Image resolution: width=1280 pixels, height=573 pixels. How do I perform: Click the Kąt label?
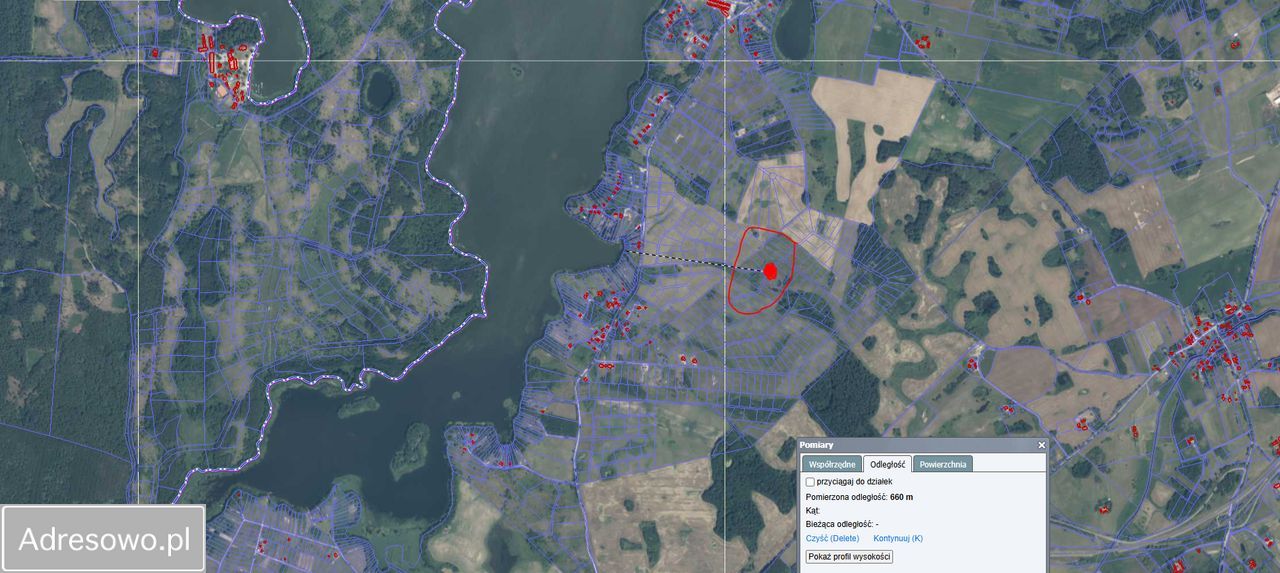(812, 510)
